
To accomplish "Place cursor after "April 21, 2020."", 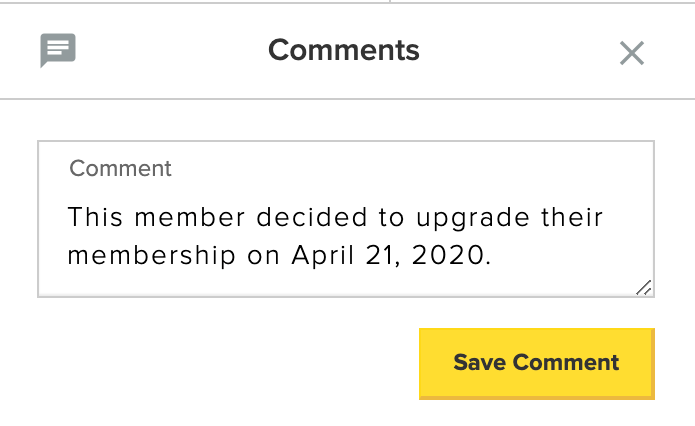I will (x=494, y=255).
